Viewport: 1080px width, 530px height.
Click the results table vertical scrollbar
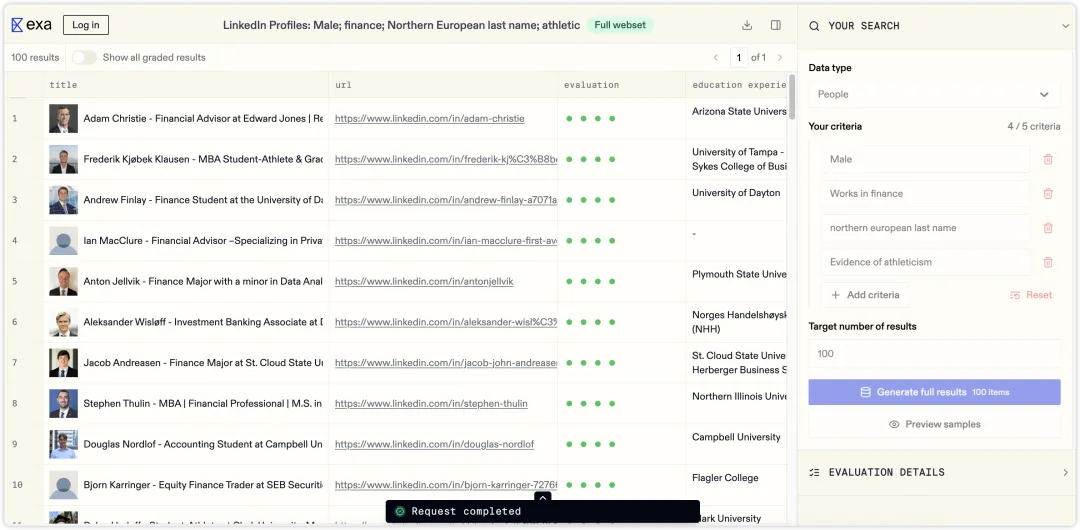[x=792, y=96]
